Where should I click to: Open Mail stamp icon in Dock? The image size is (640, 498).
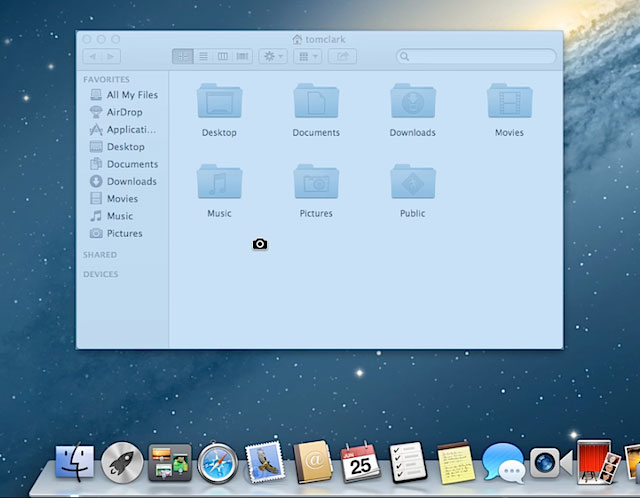coord(265,462)
